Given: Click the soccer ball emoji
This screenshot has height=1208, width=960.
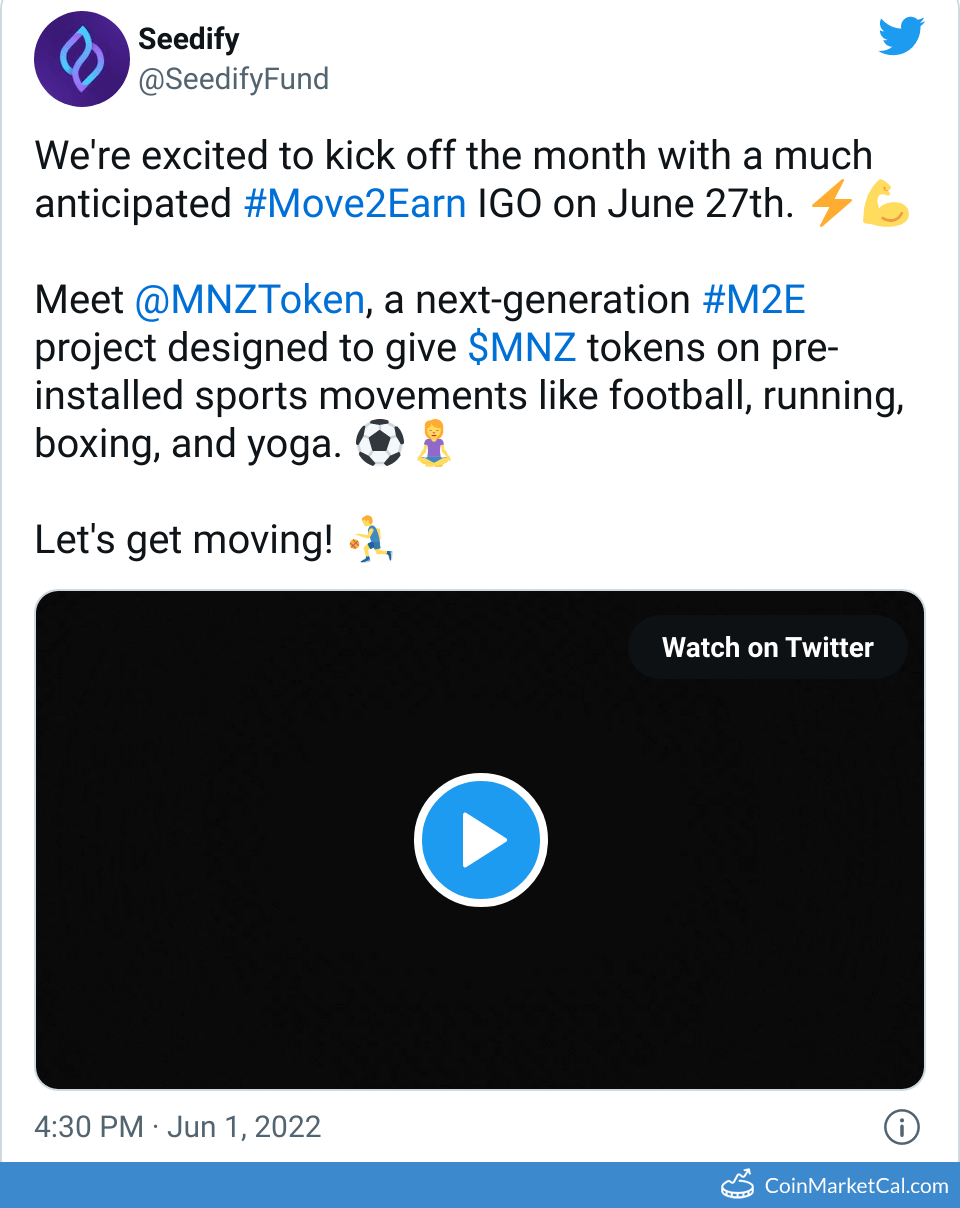Looking at the screenshot, I should click(380, 444).
